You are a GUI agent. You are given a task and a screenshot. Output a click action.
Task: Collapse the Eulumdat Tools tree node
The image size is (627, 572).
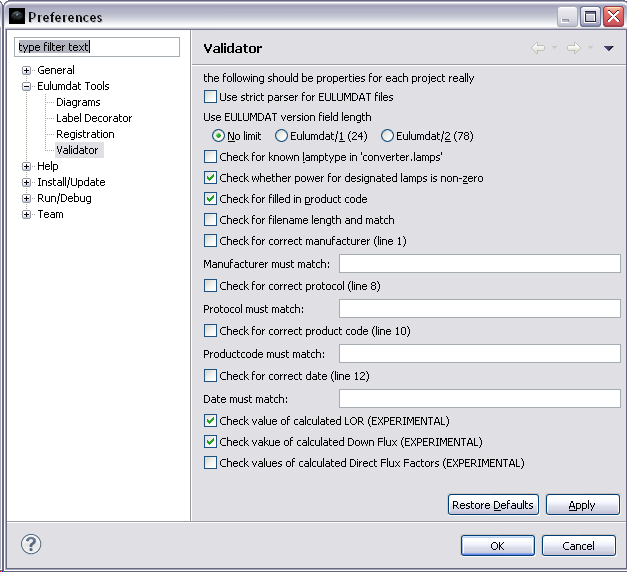[x=26, y=86]
